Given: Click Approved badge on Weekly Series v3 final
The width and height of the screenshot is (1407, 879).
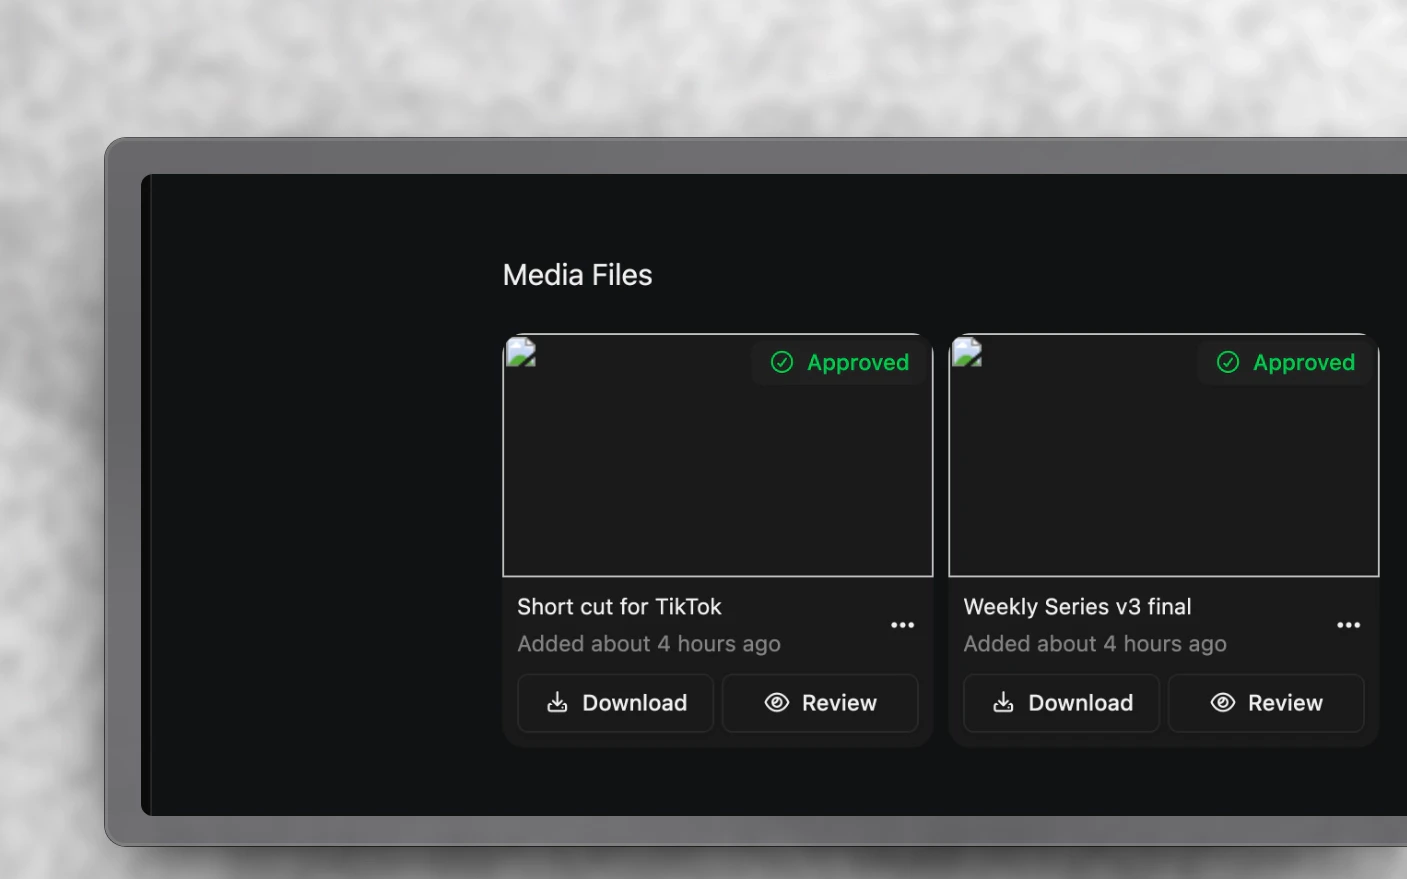Looking at the screenshot, I should click(1286, 362).
